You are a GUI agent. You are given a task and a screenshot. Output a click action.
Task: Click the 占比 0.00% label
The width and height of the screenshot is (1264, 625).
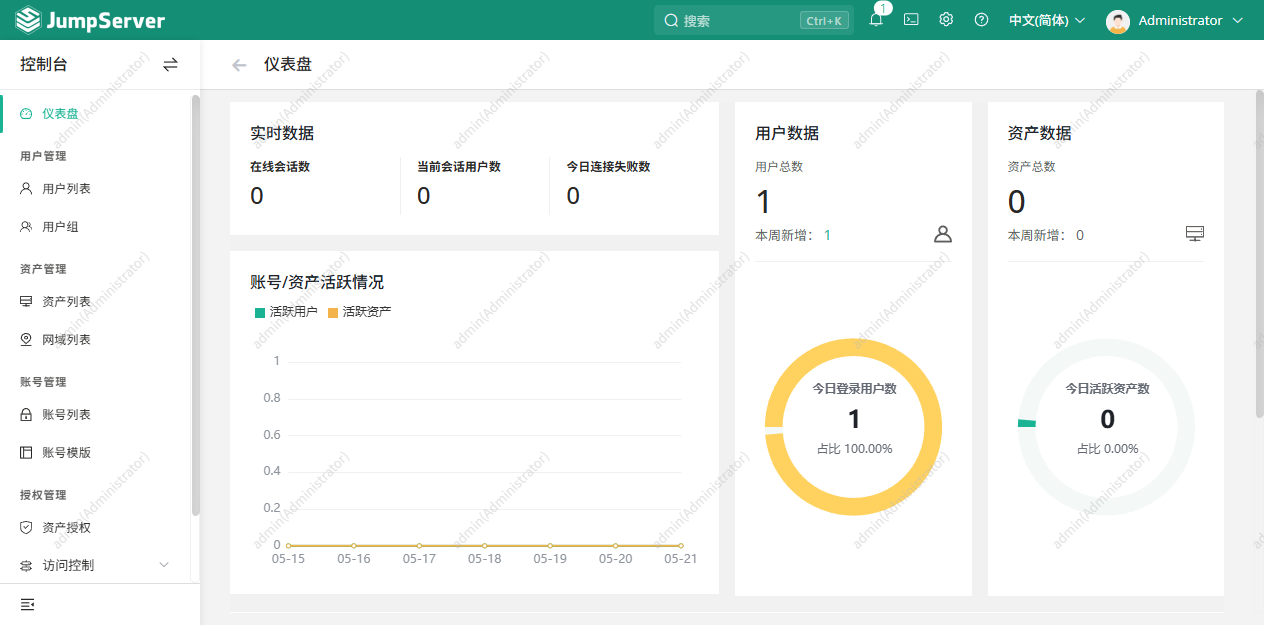pyautogui.click(x=1107, y=448)
